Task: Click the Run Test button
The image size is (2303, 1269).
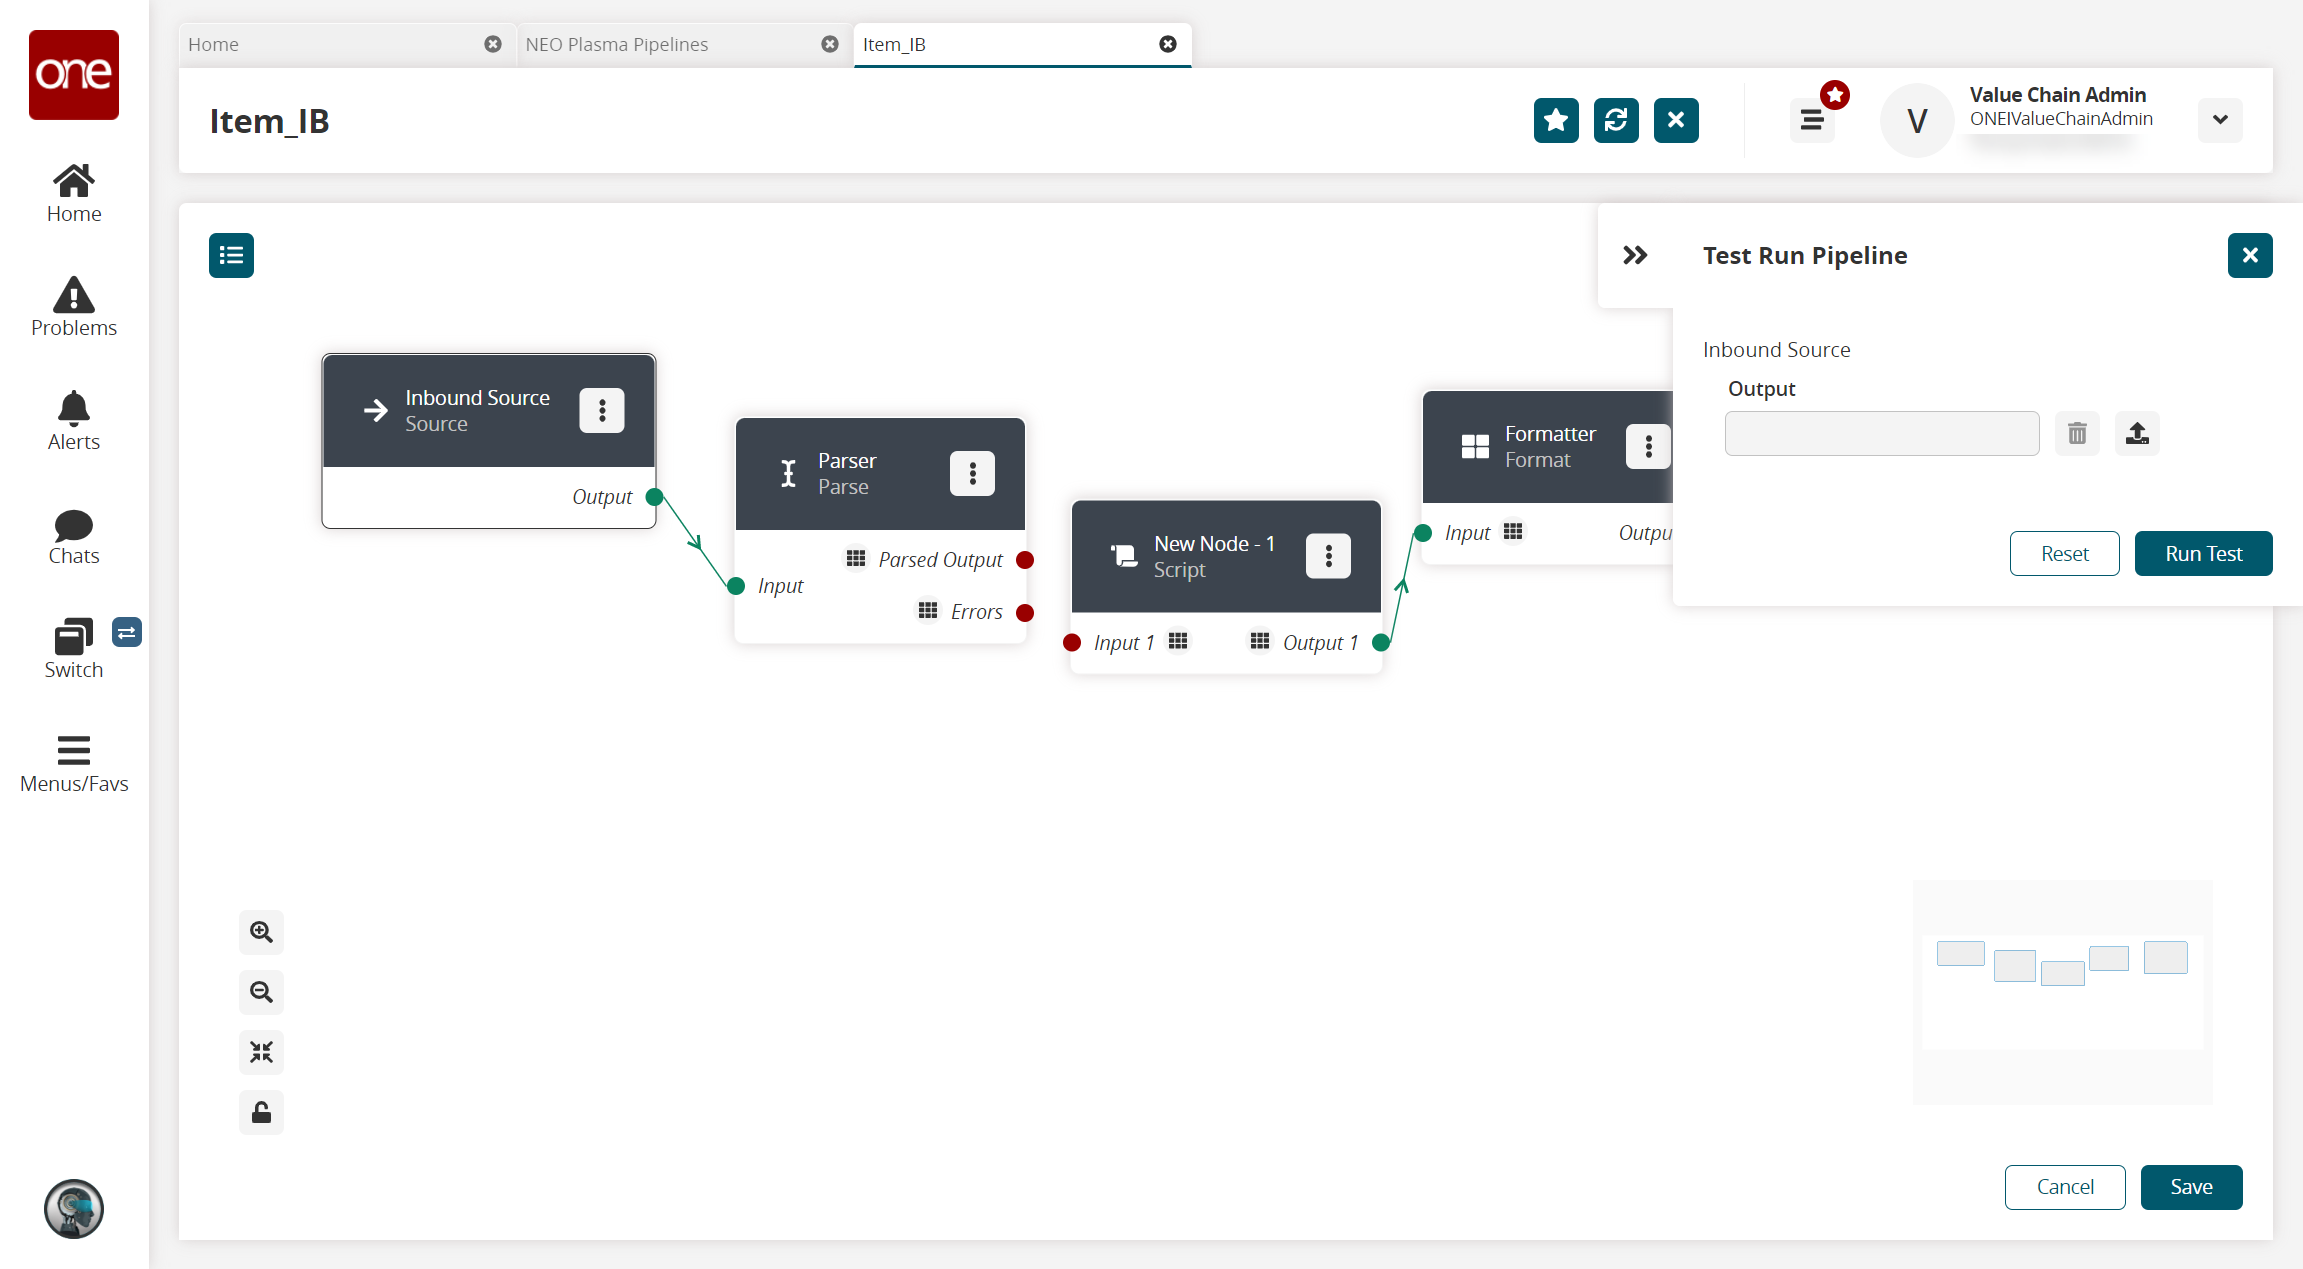Action: click(2203, 553)
